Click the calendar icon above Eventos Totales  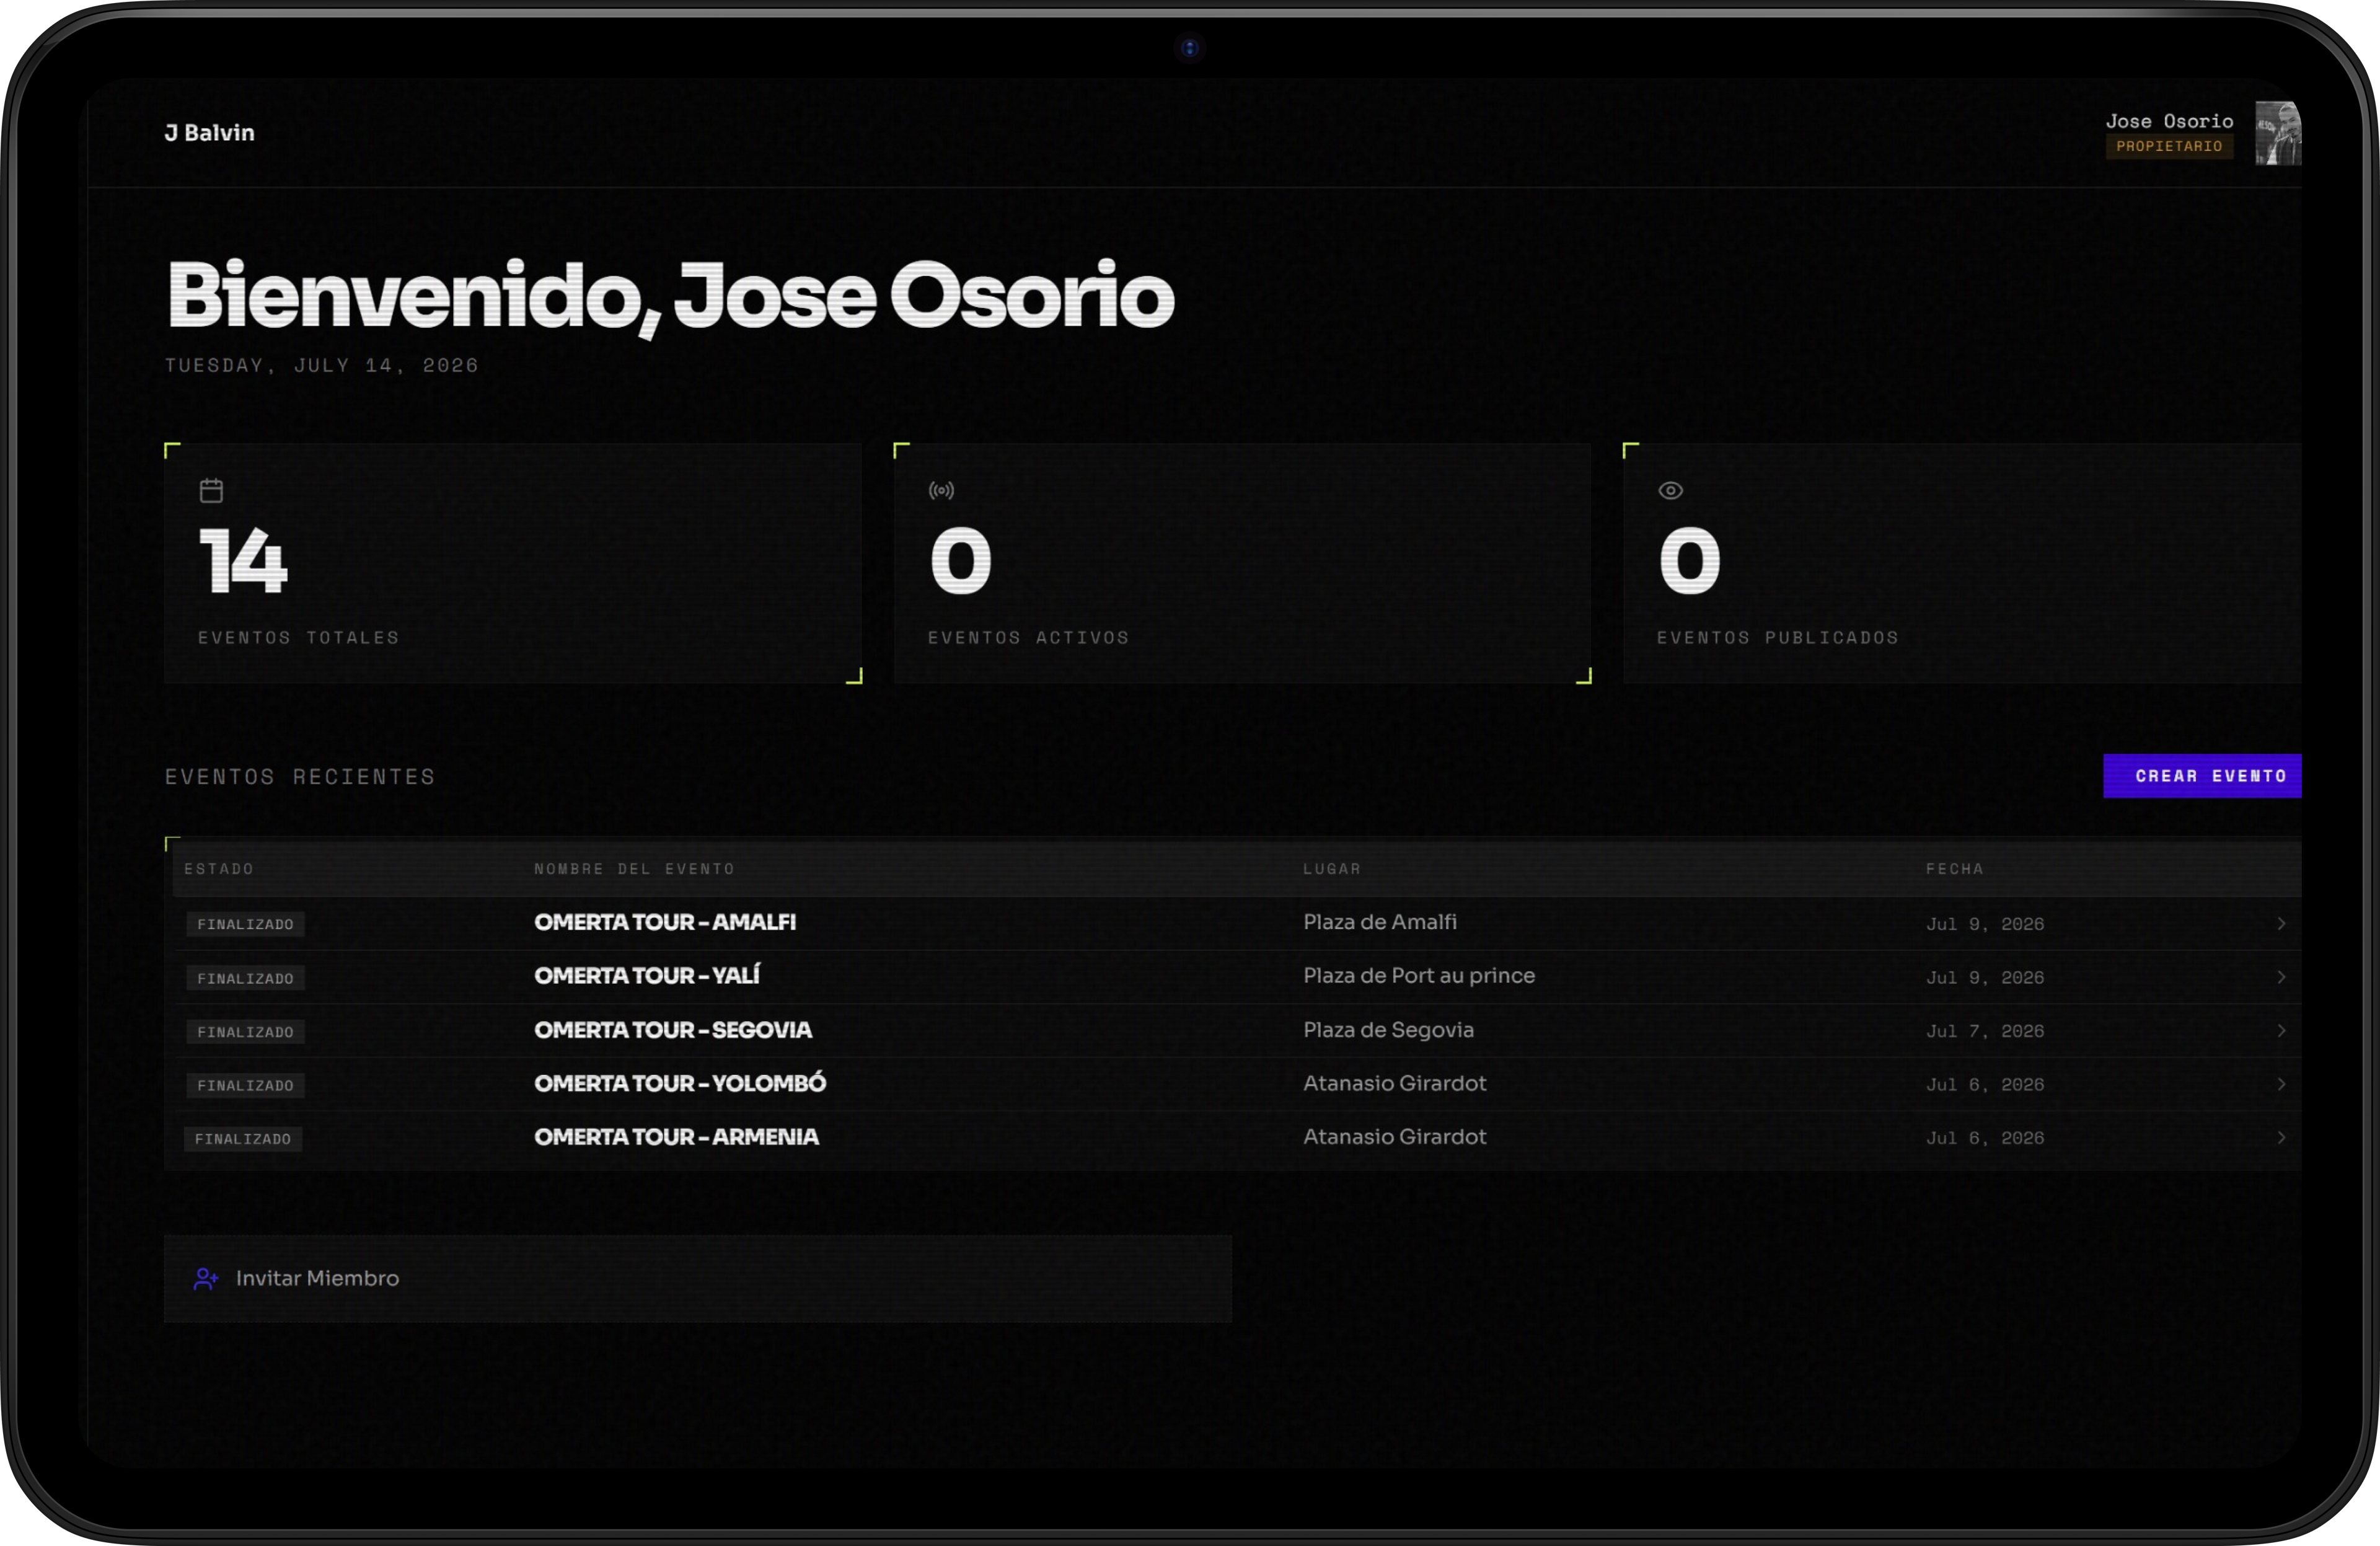[211, 490]
